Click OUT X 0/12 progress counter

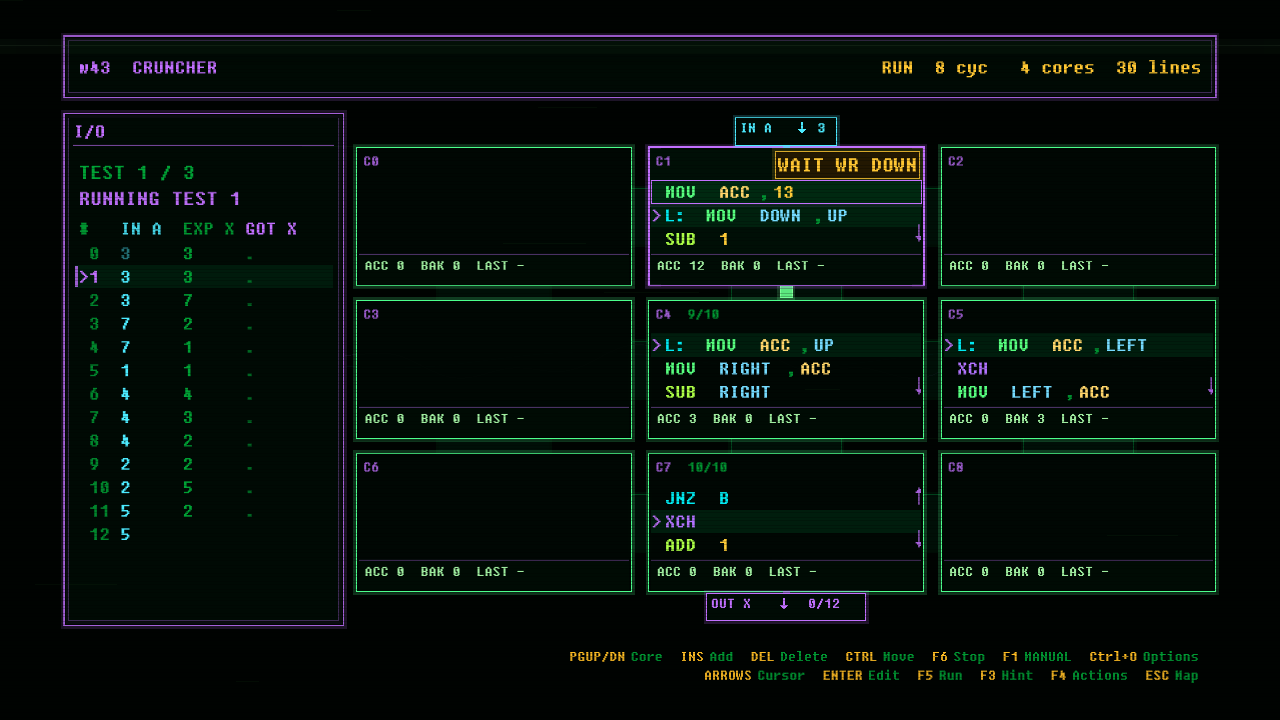(x=824, y=604)
